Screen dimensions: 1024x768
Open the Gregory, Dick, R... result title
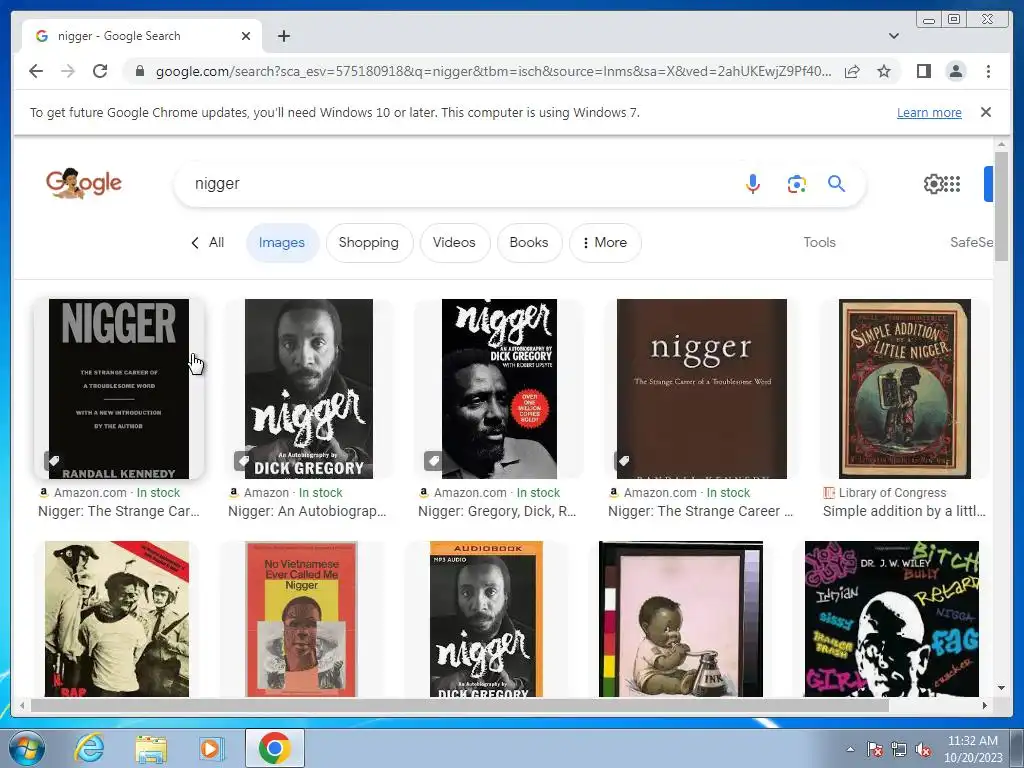[497, 511]
